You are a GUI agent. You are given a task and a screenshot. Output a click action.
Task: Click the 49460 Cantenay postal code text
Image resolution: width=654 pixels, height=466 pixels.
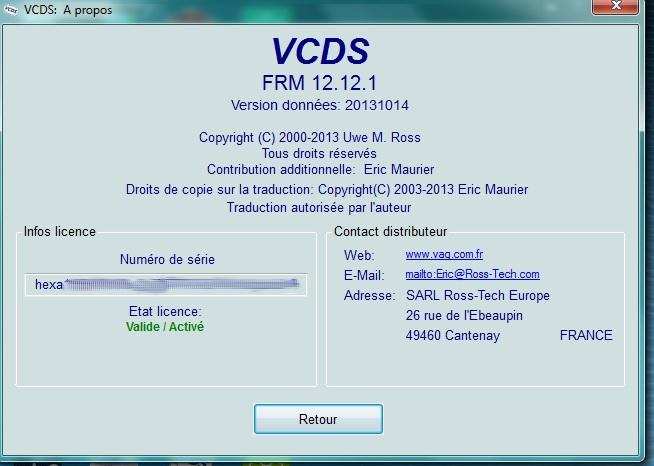pos(452,336)
